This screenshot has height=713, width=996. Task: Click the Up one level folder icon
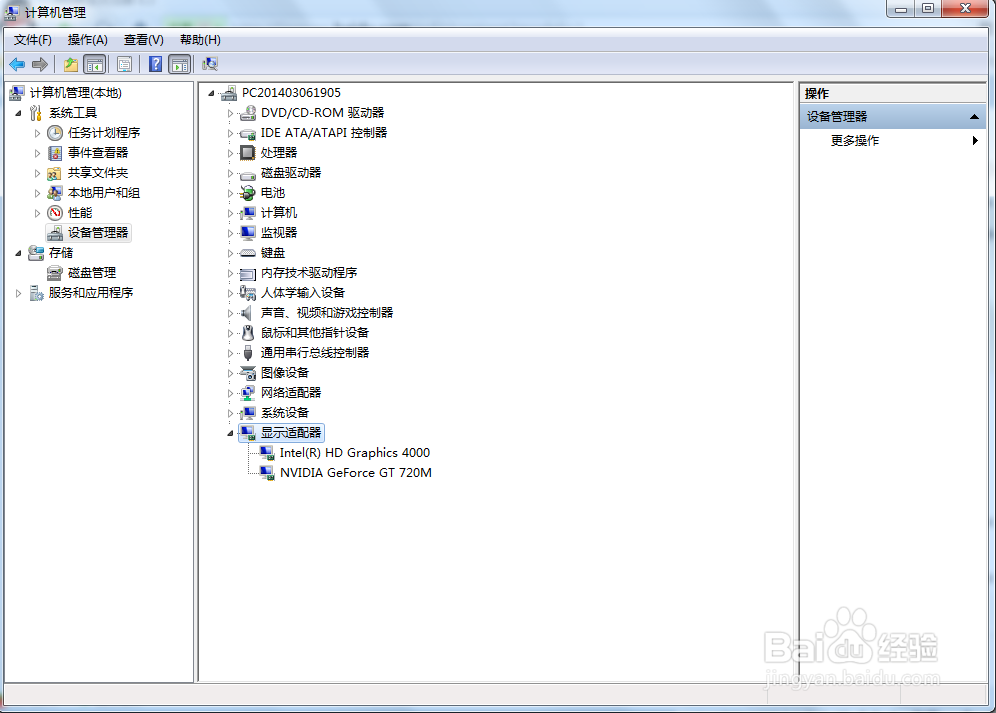click(x=71, y=64)
